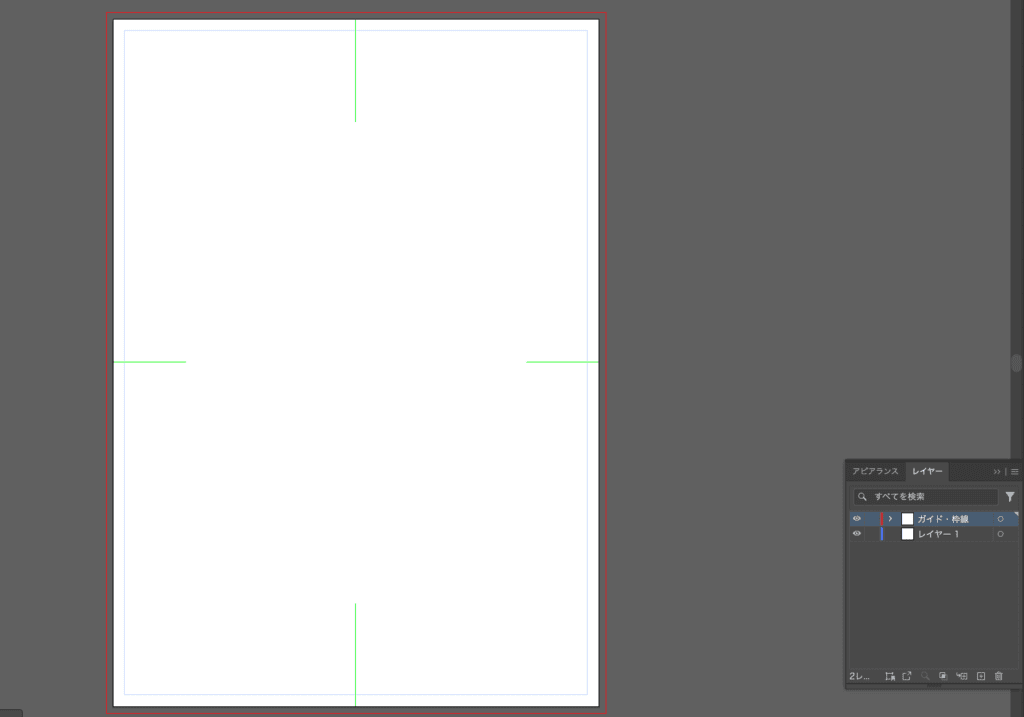Click the artboard icon in Layers panel footer
This screenshot has width=1024, height=717.
click(890, 676)
